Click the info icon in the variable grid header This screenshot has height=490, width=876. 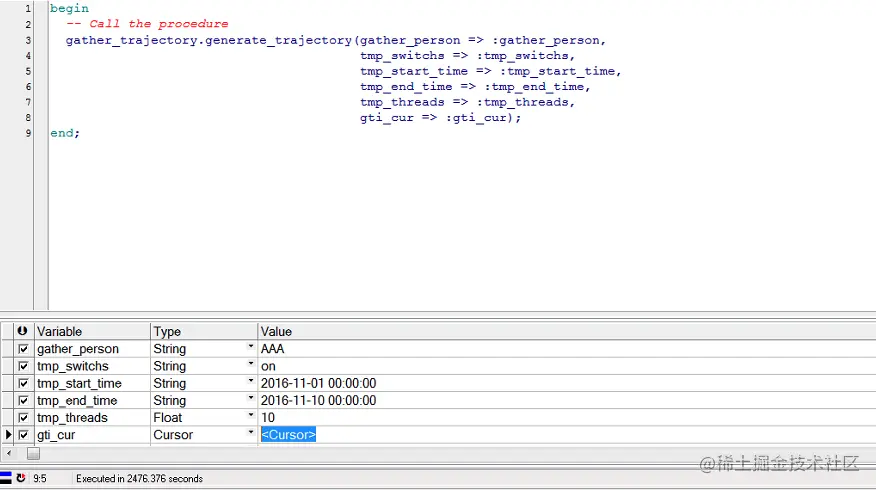[x=22, y=331]
